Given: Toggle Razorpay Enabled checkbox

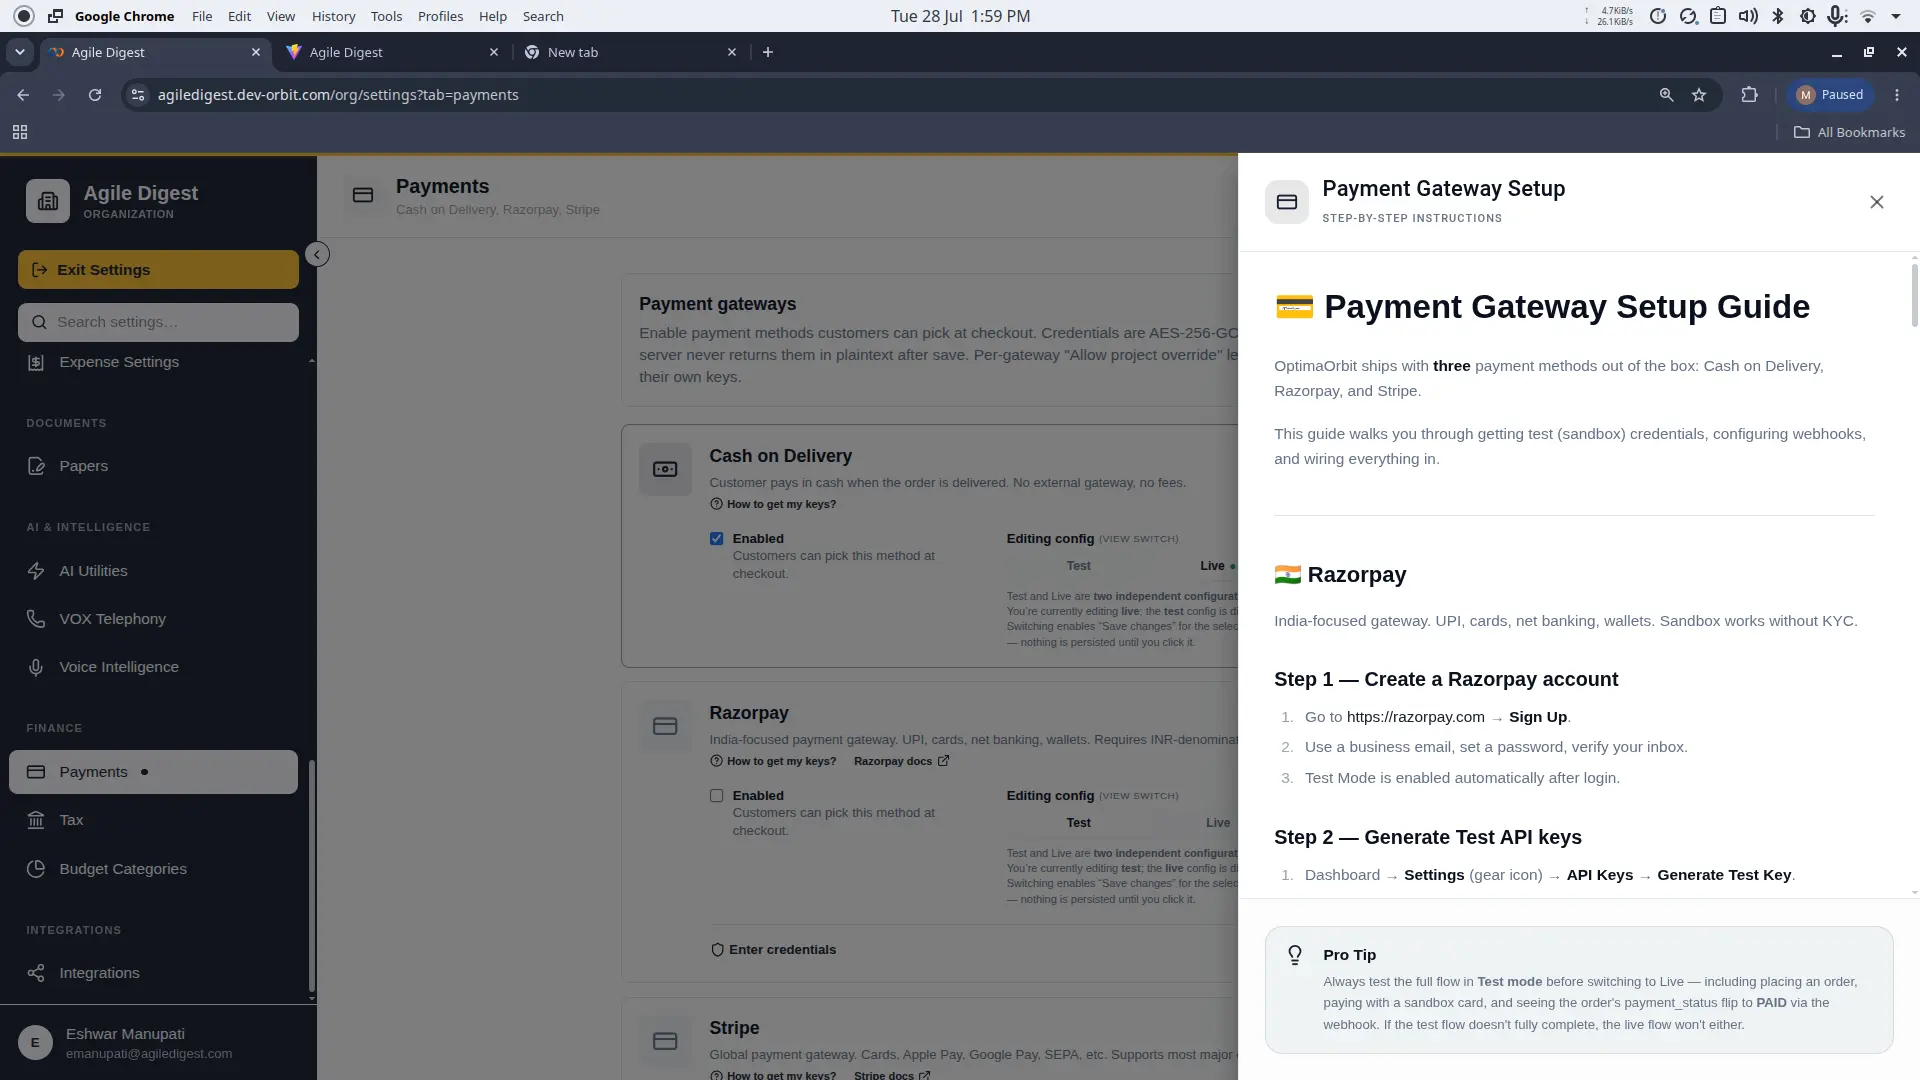Looking at the screenshot, I should click(x=716, y=796).
